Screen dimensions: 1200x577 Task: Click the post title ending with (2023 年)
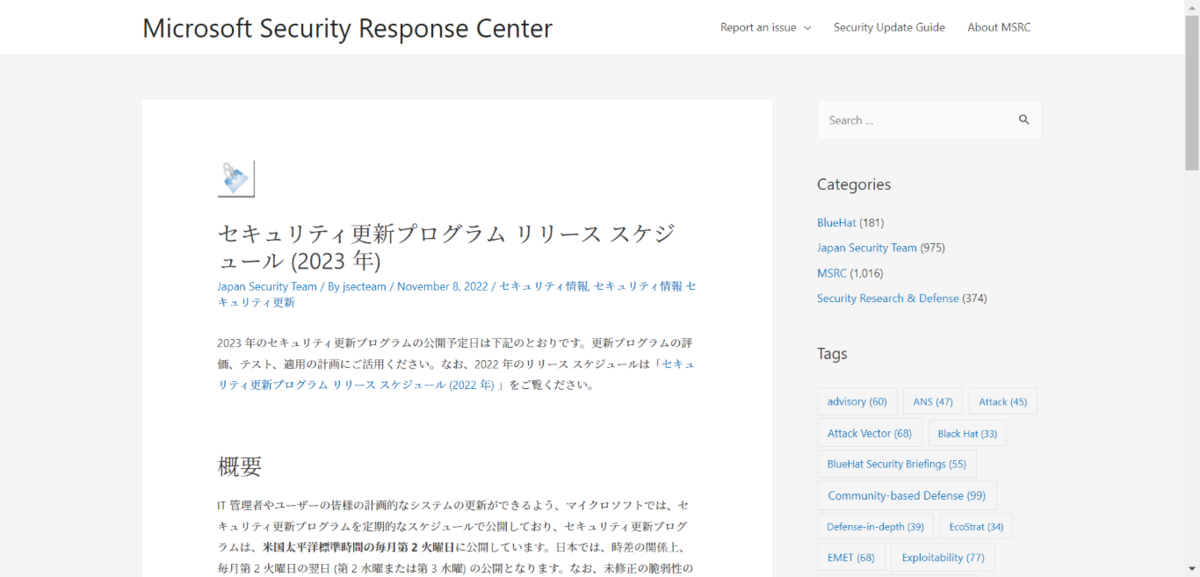(446, 247)
